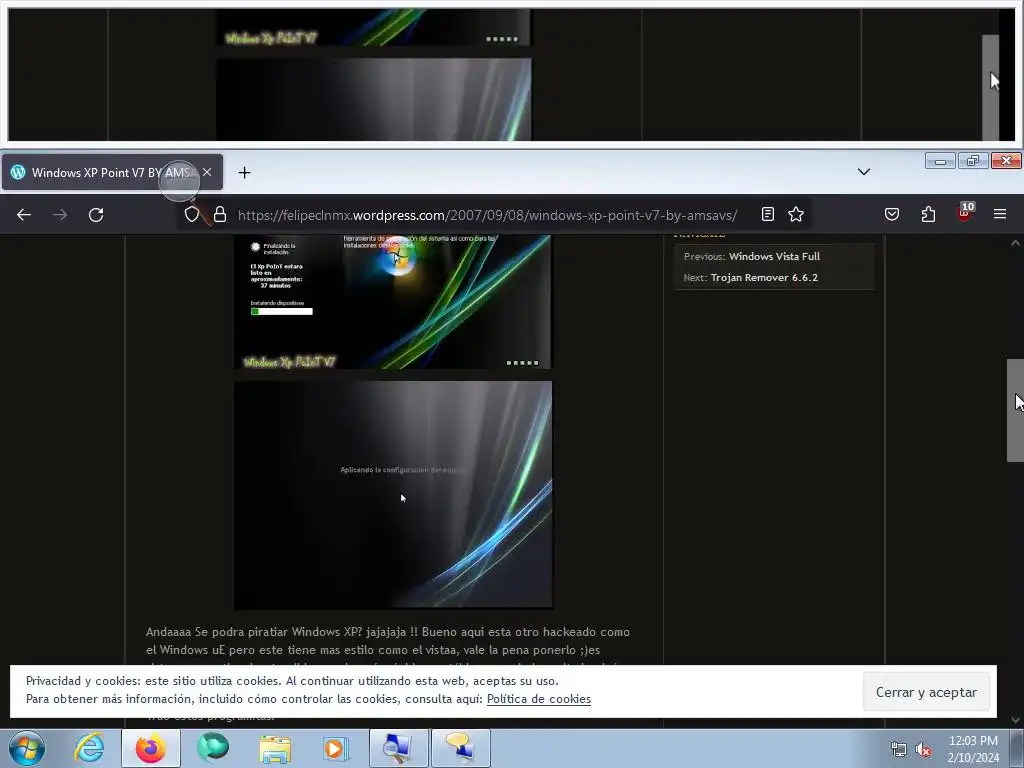Screen dimensions: 1024x768
Task: Click the Cerrar y aceptar button
Action: coord(926,692)
